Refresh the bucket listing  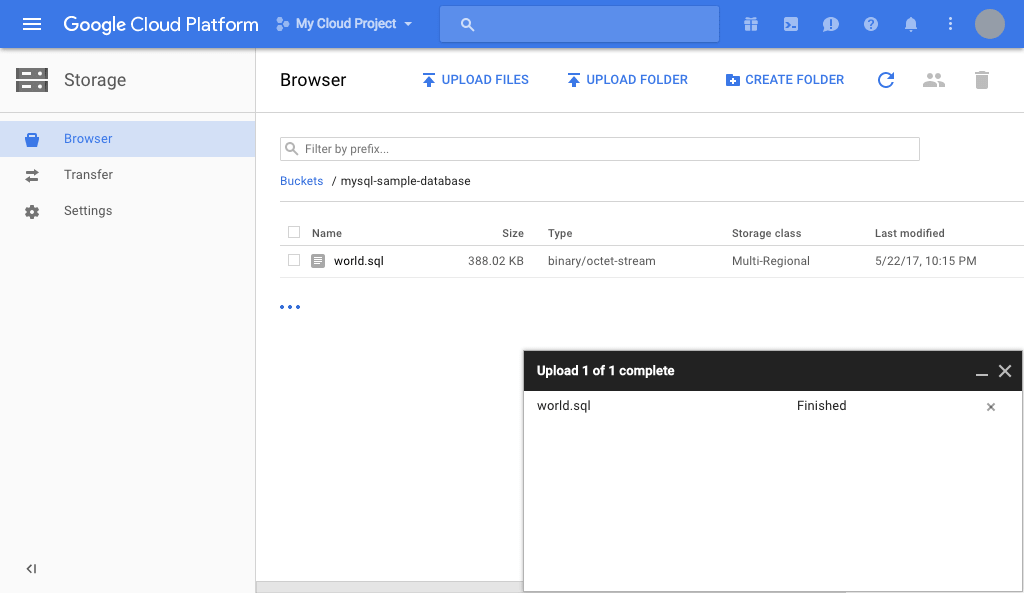point(886,80)
